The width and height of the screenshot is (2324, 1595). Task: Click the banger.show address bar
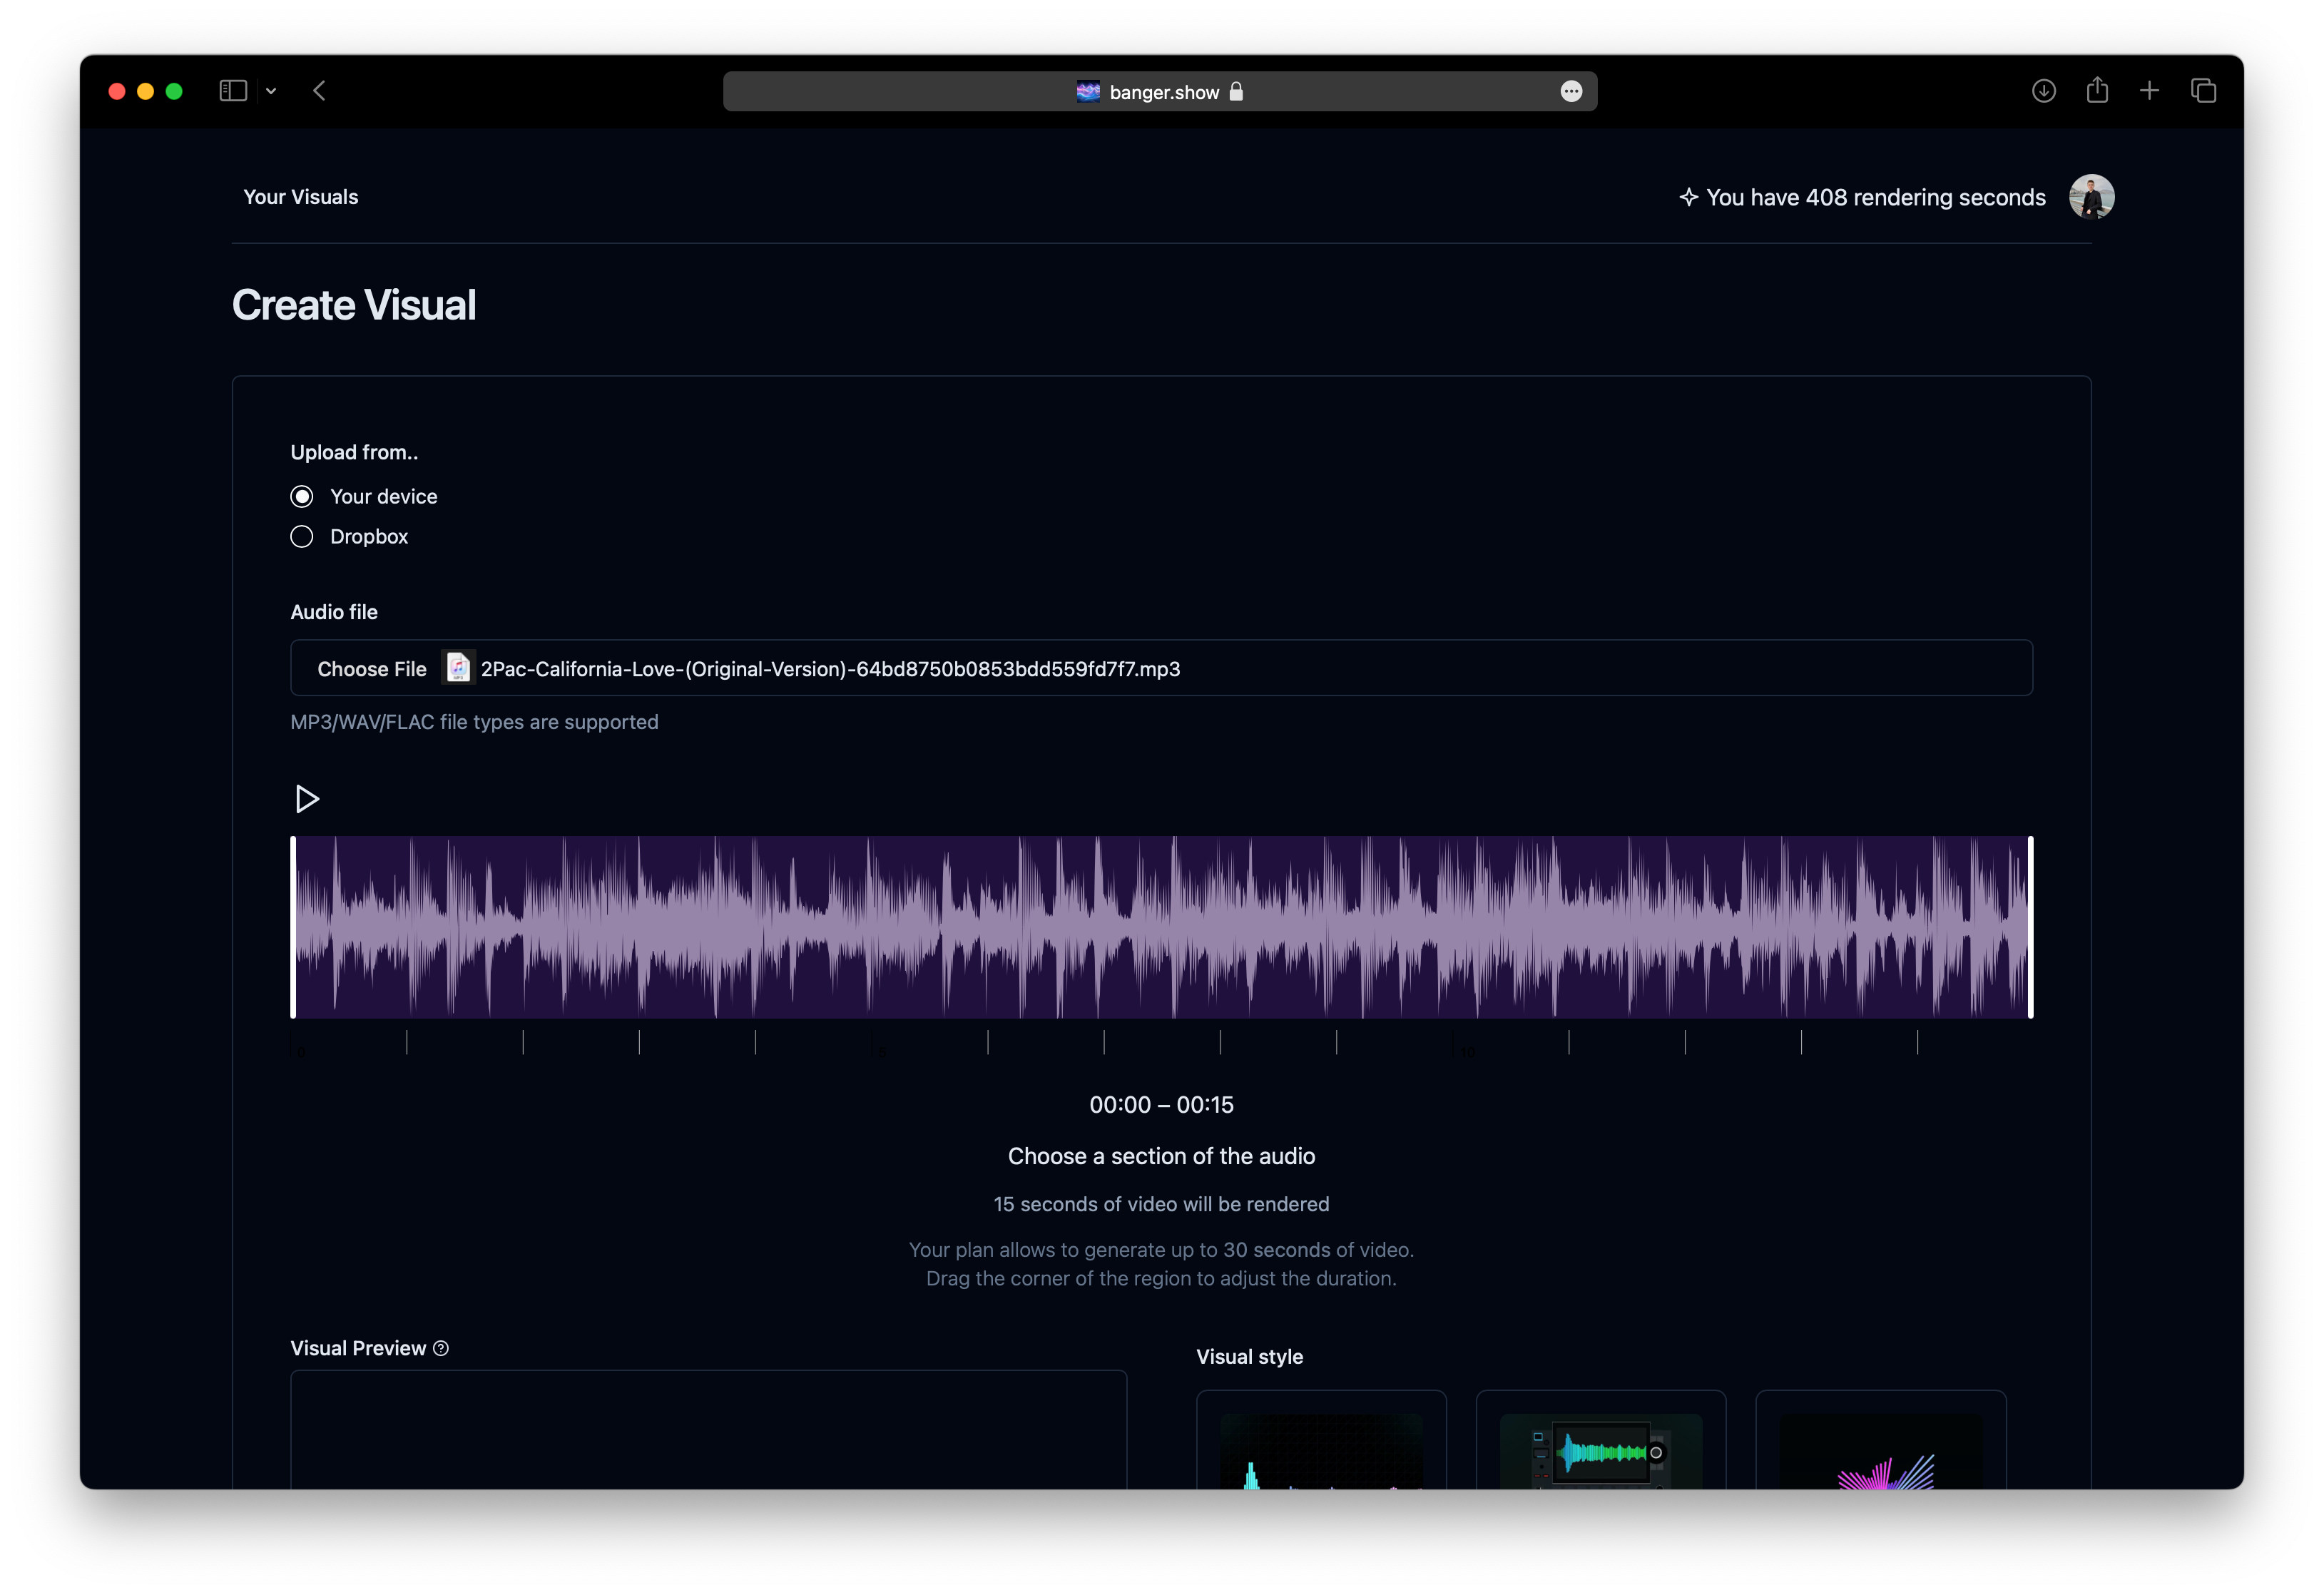point(1160,91)
